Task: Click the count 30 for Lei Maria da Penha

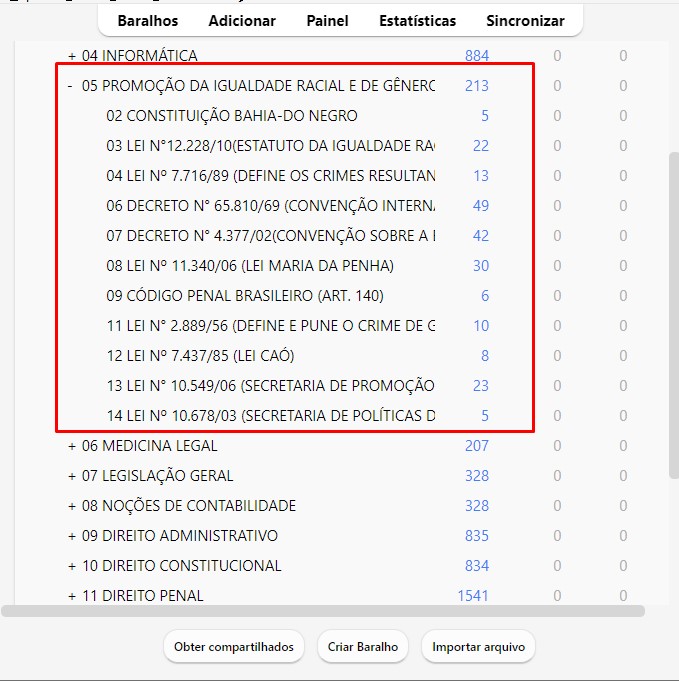Action: coord(480,266)
